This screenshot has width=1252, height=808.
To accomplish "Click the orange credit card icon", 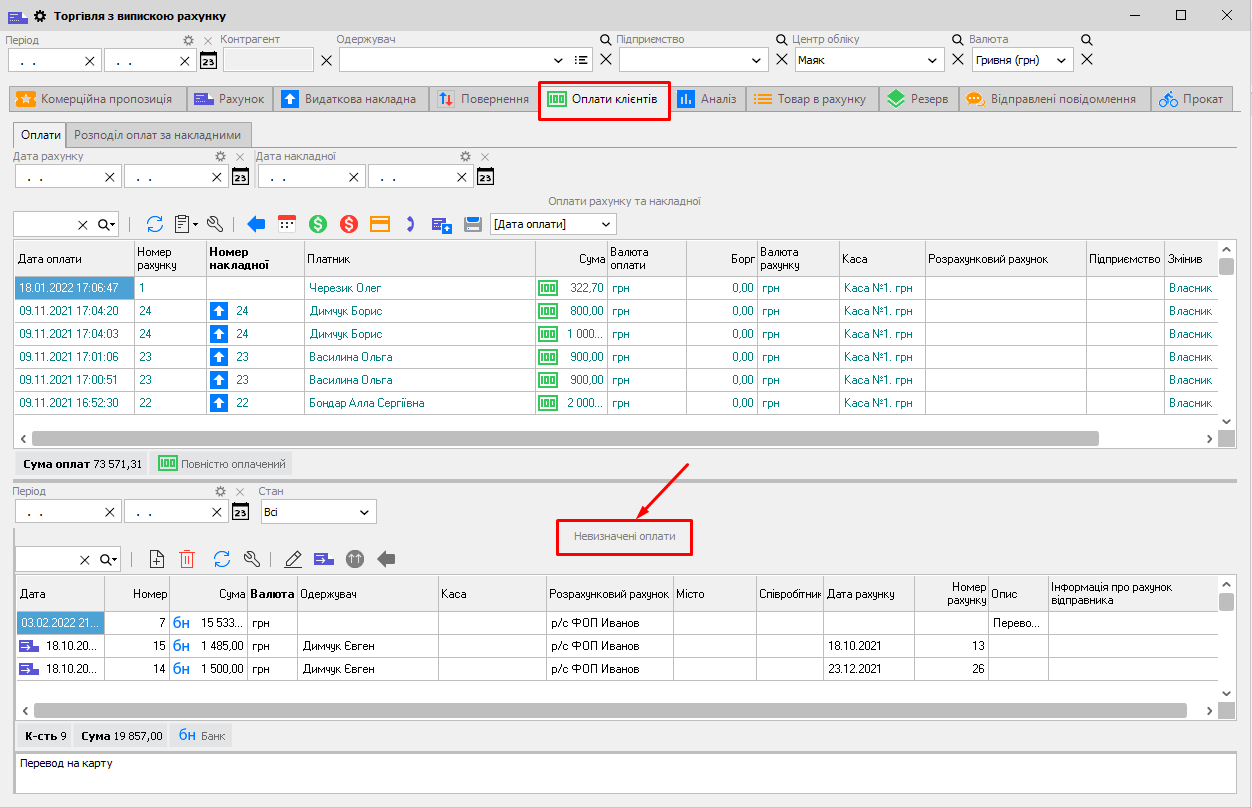I will click(380, 224).
